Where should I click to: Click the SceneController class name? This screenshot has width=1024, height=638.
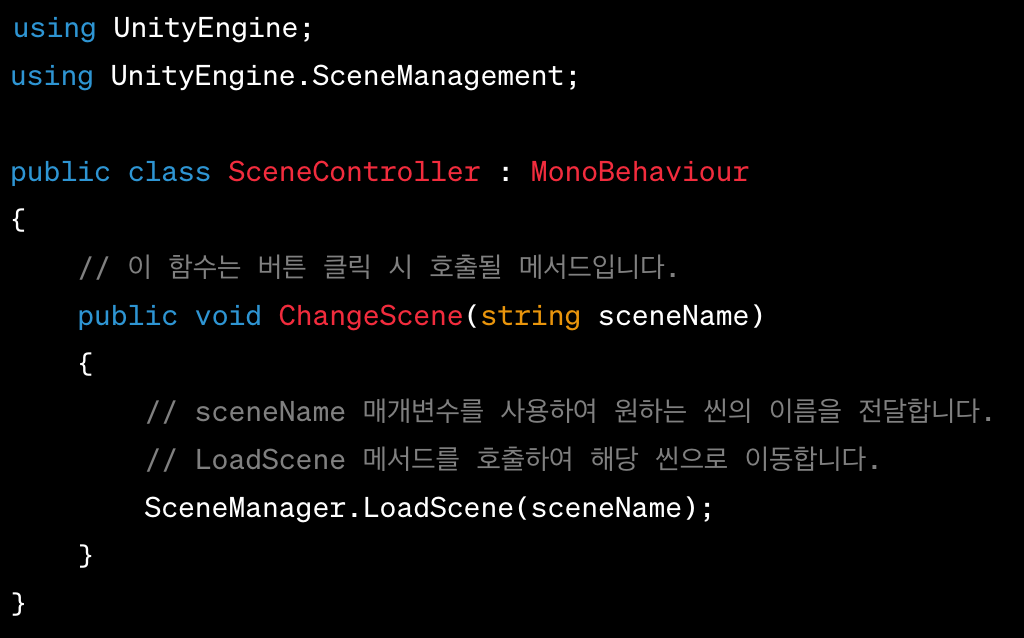coord(354,172)
